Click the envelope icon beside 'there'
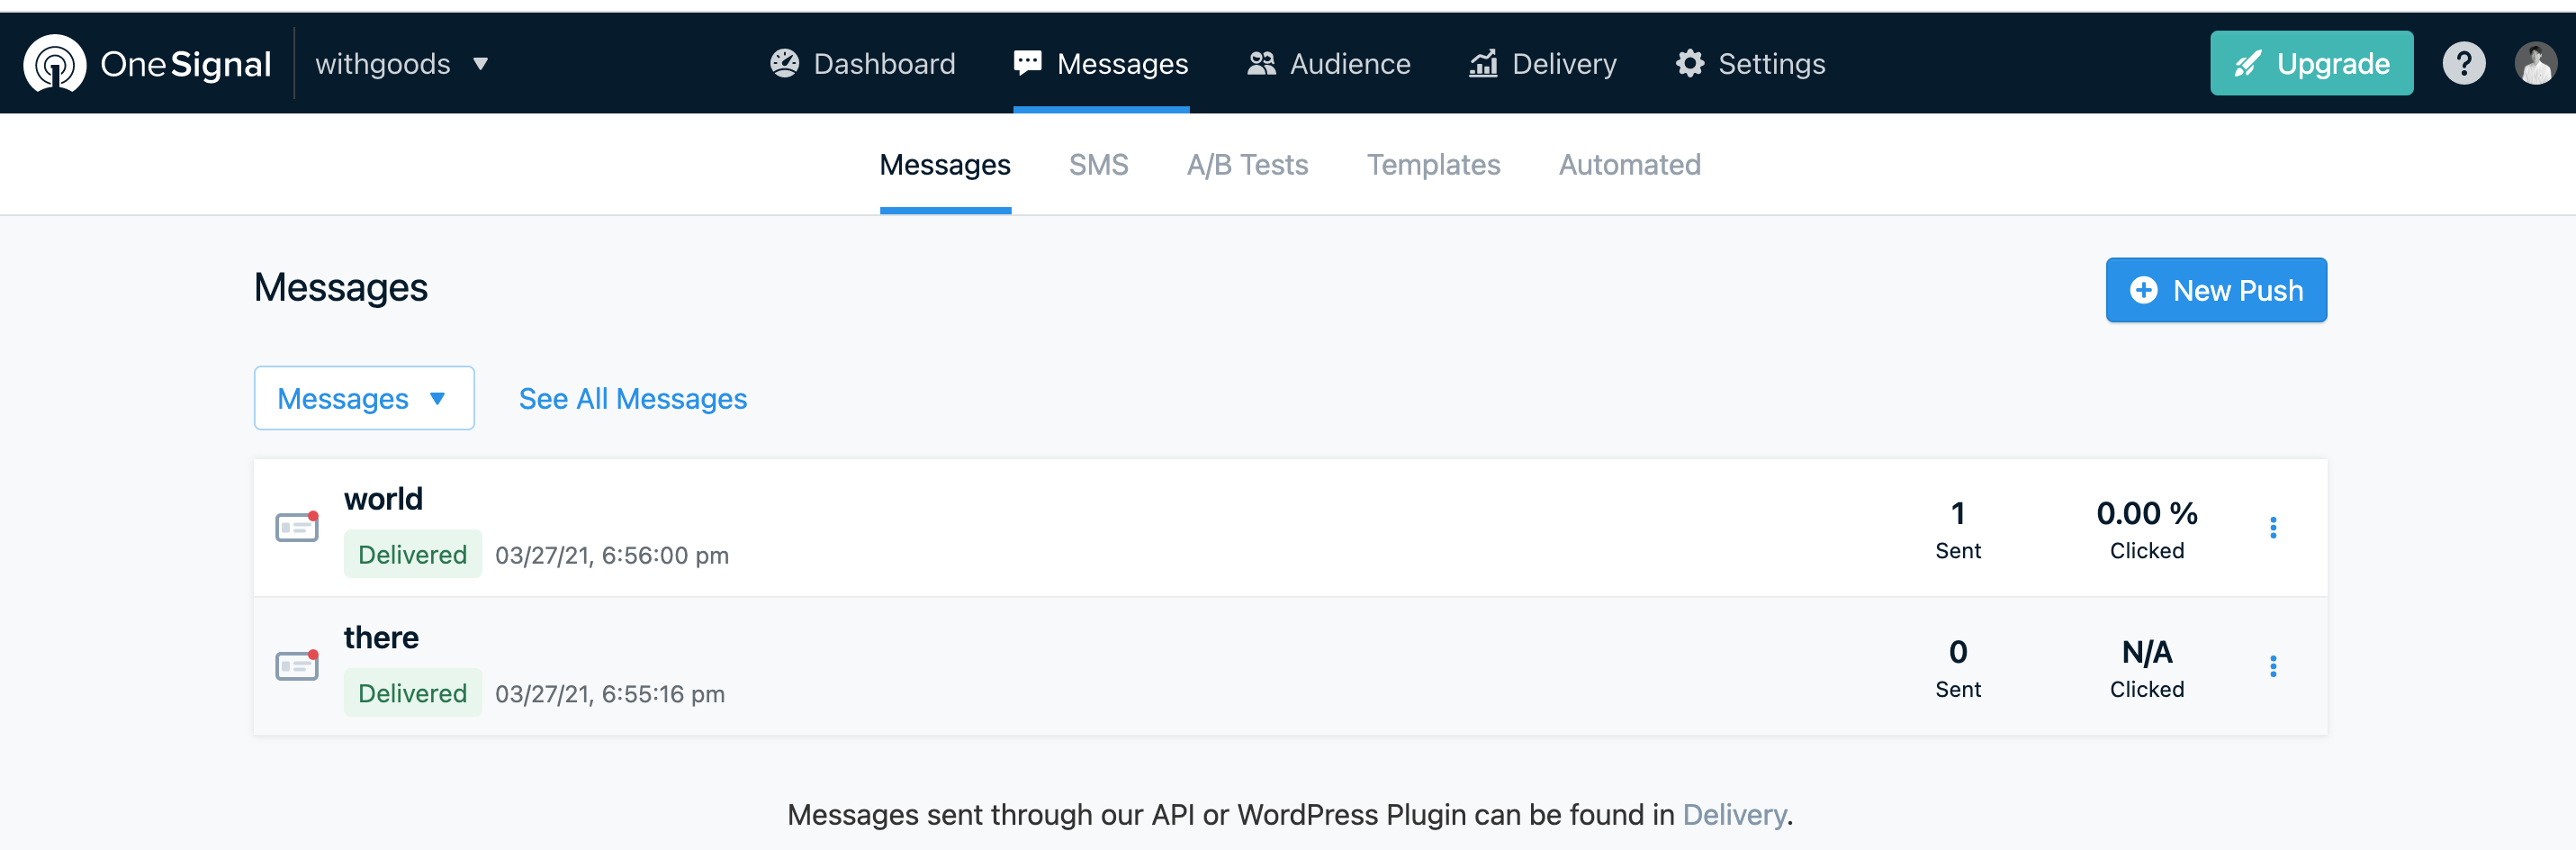This screenshot has height=850, width=2576. click(296, 665)
